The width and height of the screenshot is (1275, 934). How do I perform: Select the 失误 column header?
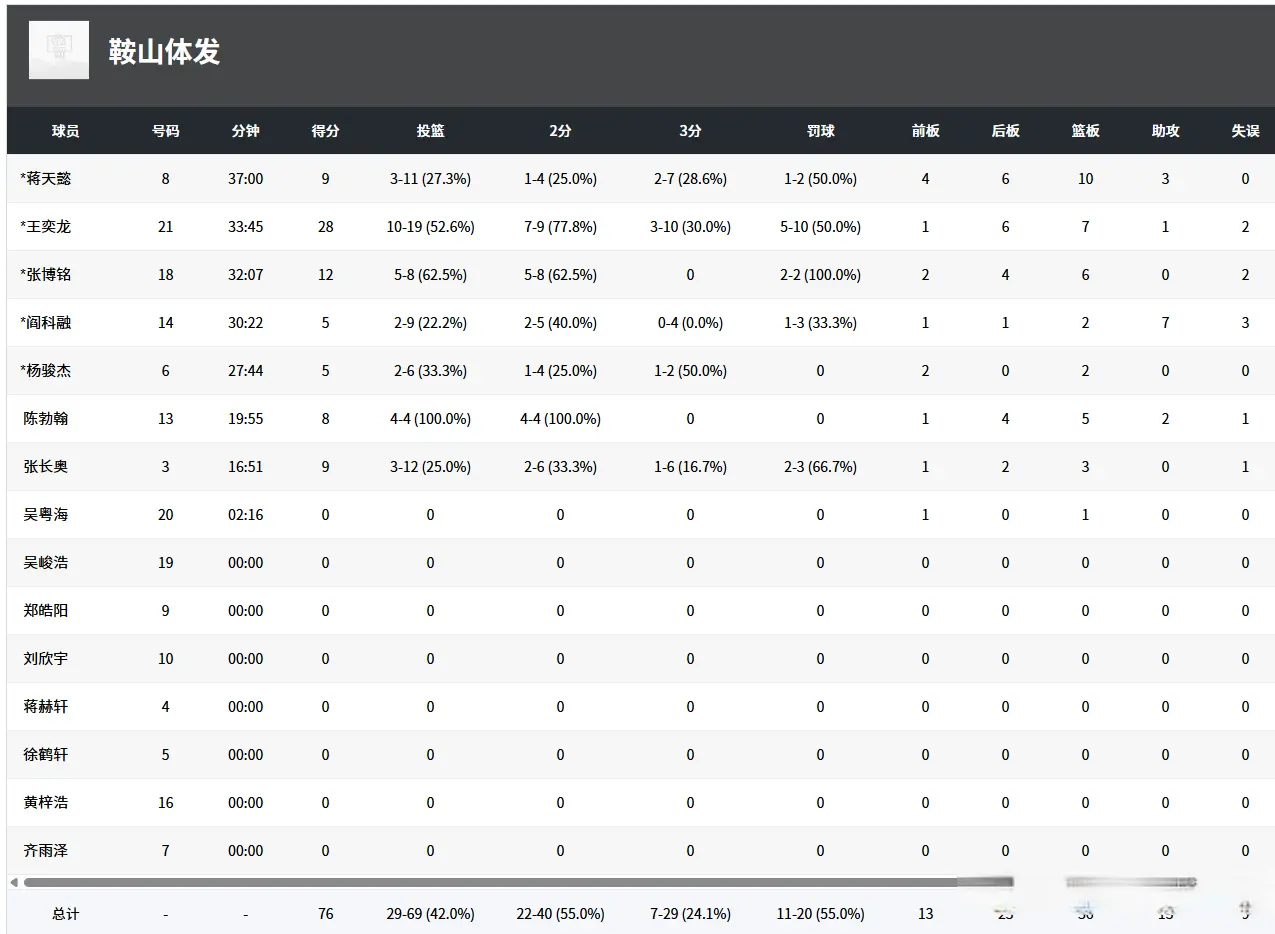[1245, 131]
